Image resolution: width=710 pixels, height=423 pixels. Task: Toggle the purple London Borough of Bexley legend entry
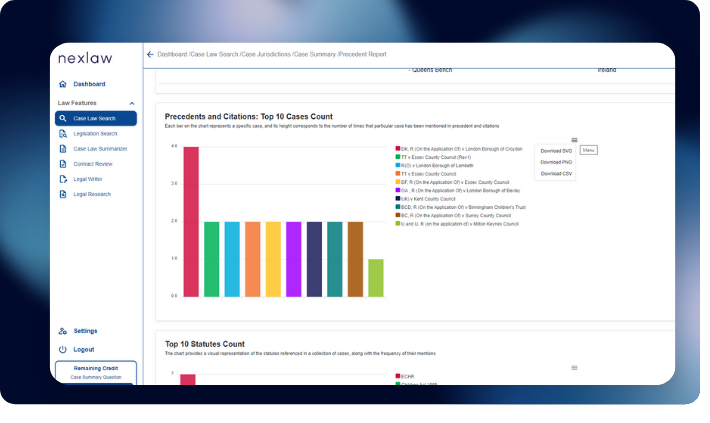458,191
